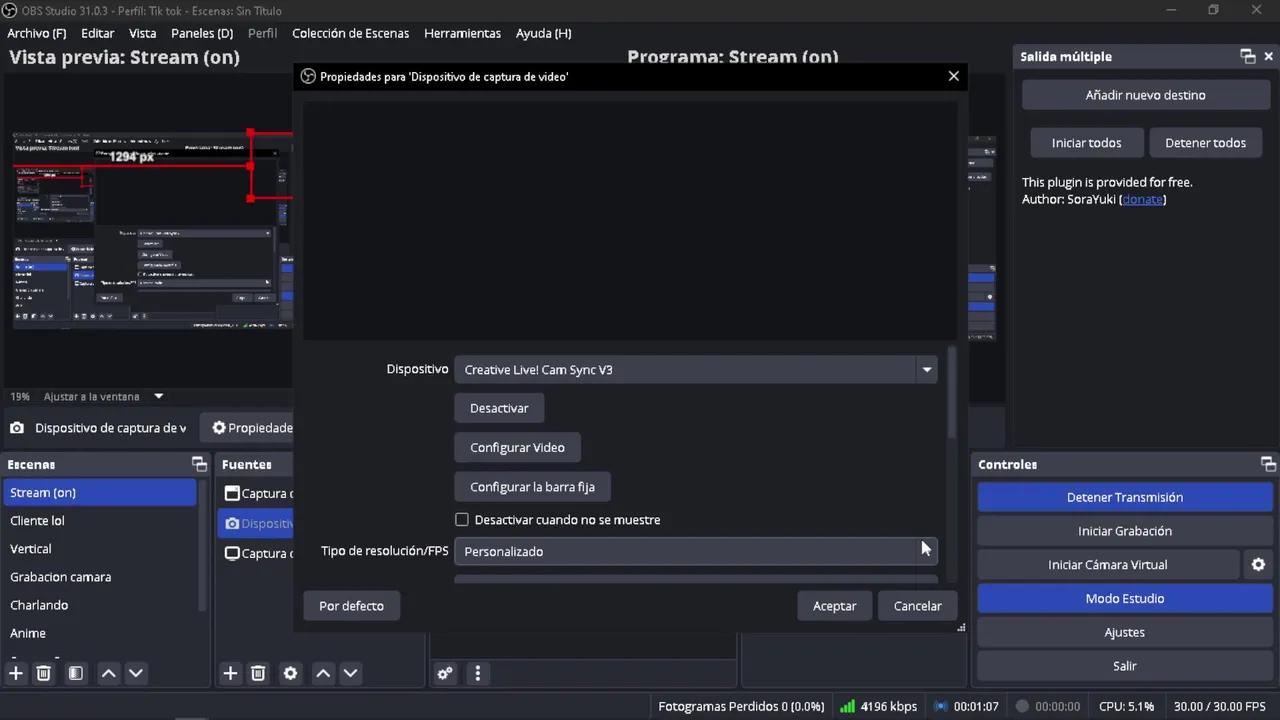Expand the preview zoom 'Ajustar a la ventana' dropdown
Image resolution: width=1280 pixels, height=720 pixels.
pos(158,397)
